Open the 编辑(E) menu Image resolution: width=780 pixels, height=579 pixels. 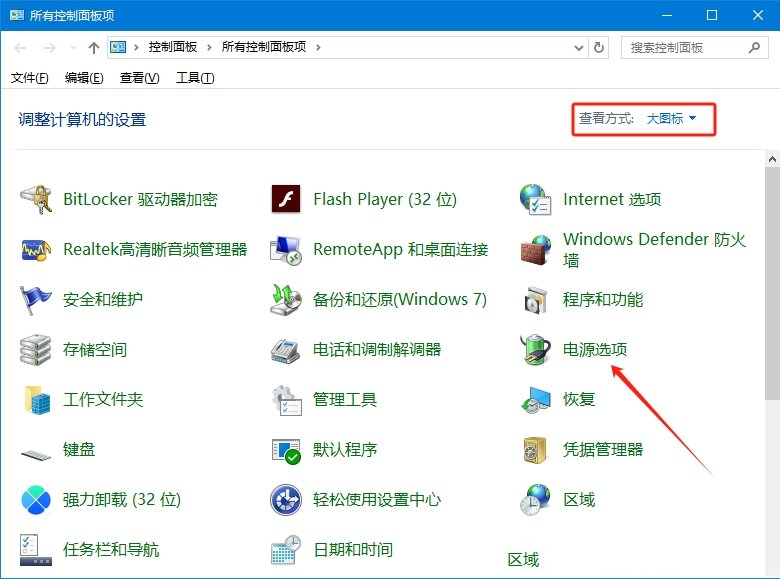point(84,78)
